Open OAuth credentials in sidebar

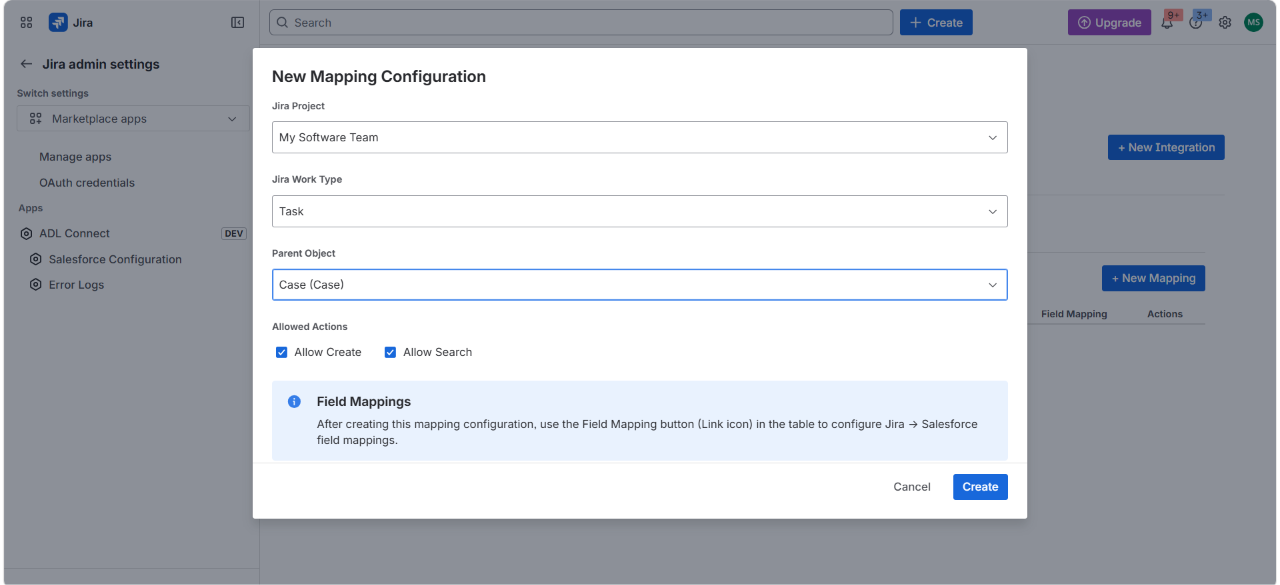pos(87,183)
